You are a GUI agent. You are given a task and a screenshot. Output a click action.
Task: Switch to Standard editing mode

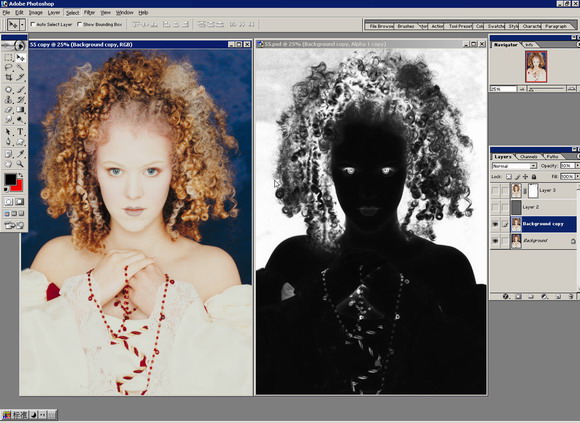[x=8, y=202]
